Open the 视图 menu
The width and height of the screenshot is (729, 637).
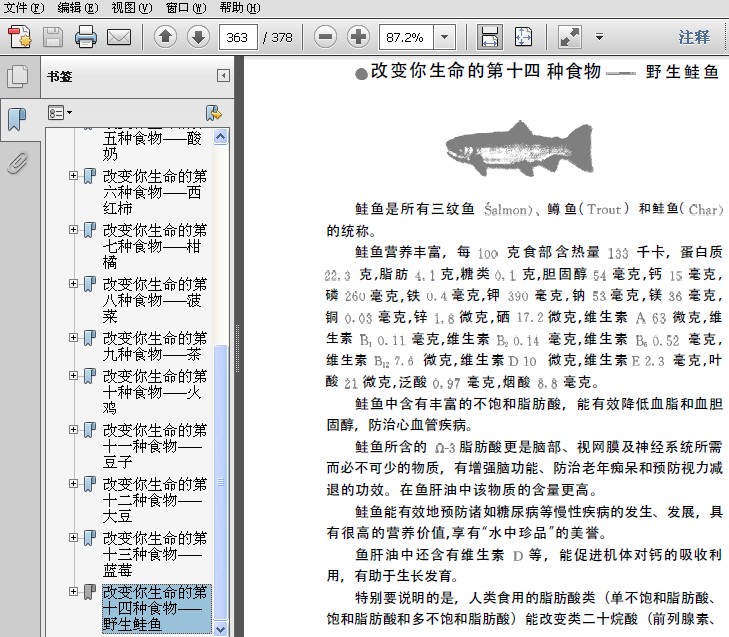click(131, 7)
